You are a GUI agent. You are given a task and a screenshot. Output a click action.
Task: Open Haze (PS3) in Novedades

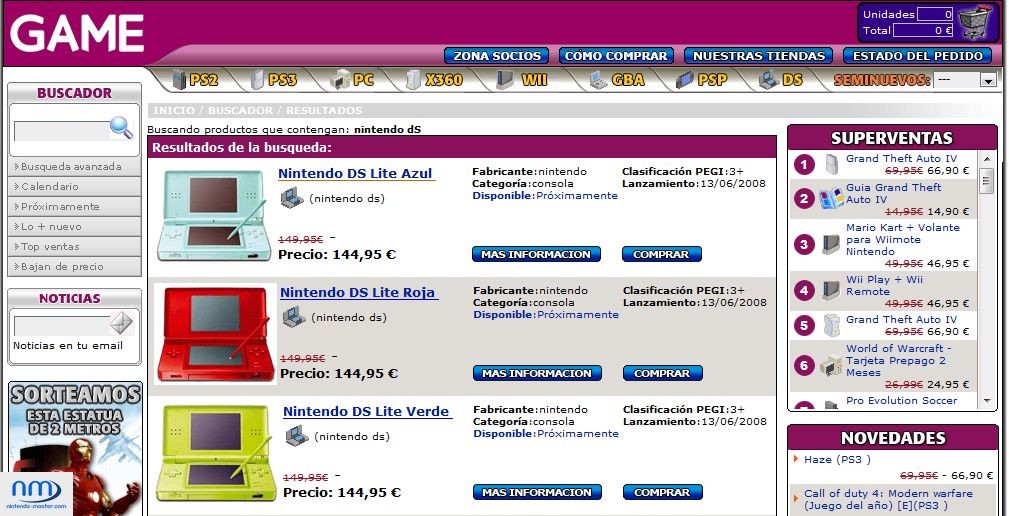point(837,459)
